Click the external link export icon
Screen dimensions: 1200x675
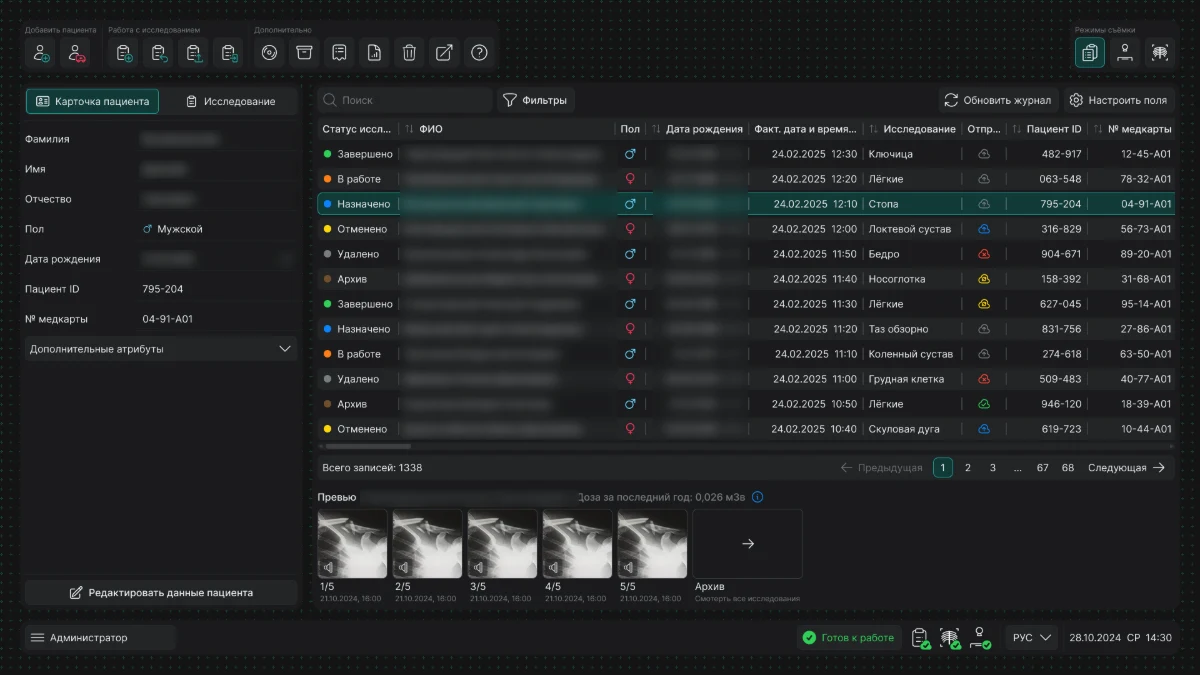point(445,53)
